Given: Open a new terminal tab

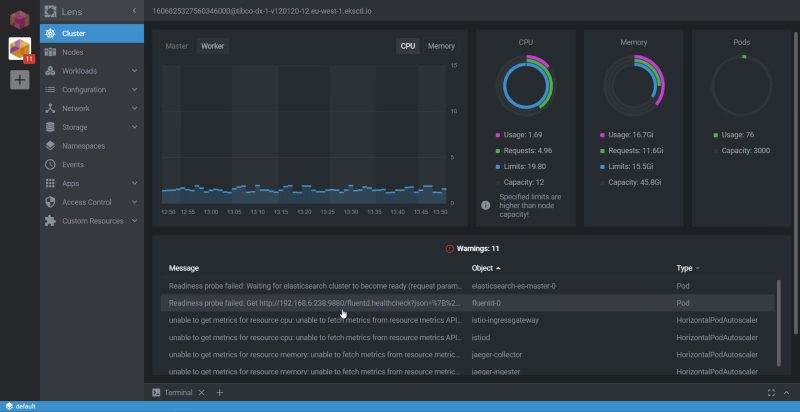Looking at the screenshot, I should 219,393.
